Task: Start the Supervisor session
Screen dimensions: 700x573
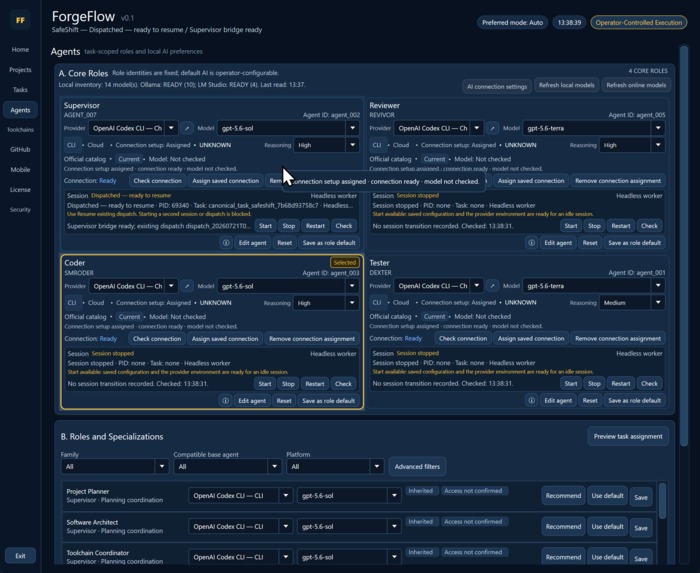Action: tap(265, 226)
